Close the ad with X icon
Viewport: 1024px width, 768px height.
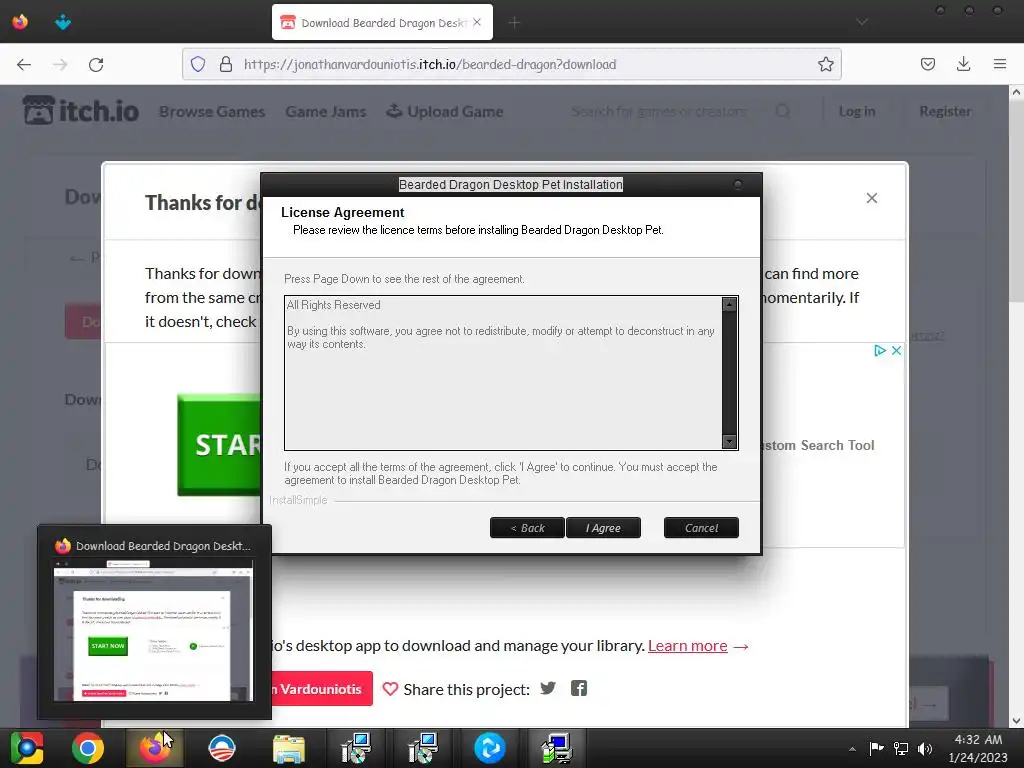(897, 351)
